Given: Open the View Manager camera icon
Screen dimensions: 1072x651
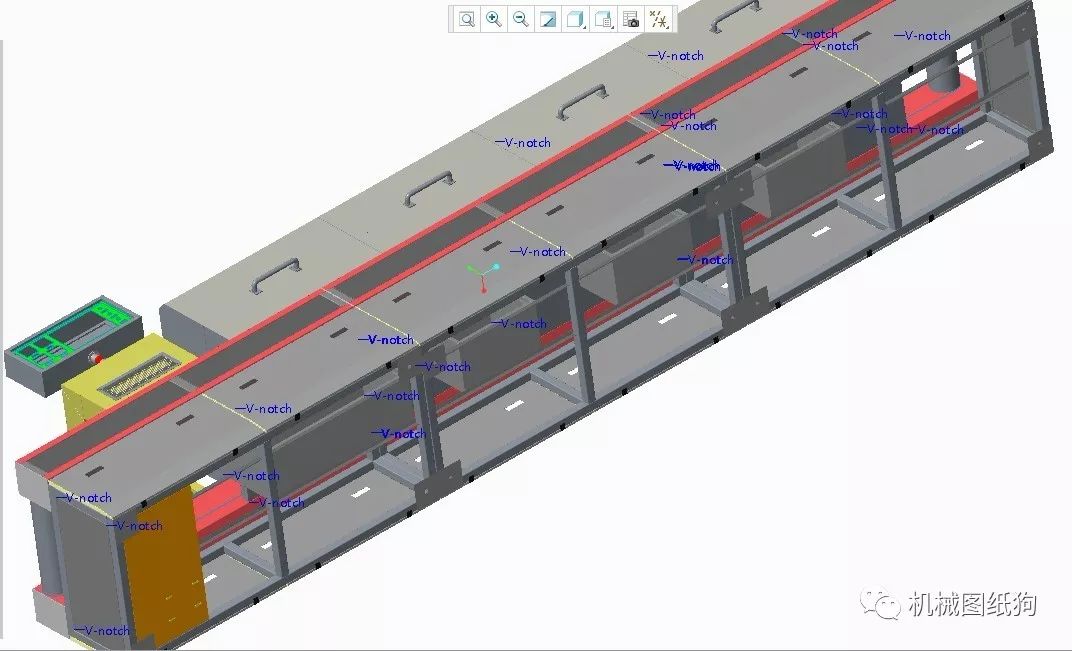Looking at the screenshot, I should pos(631,19).
